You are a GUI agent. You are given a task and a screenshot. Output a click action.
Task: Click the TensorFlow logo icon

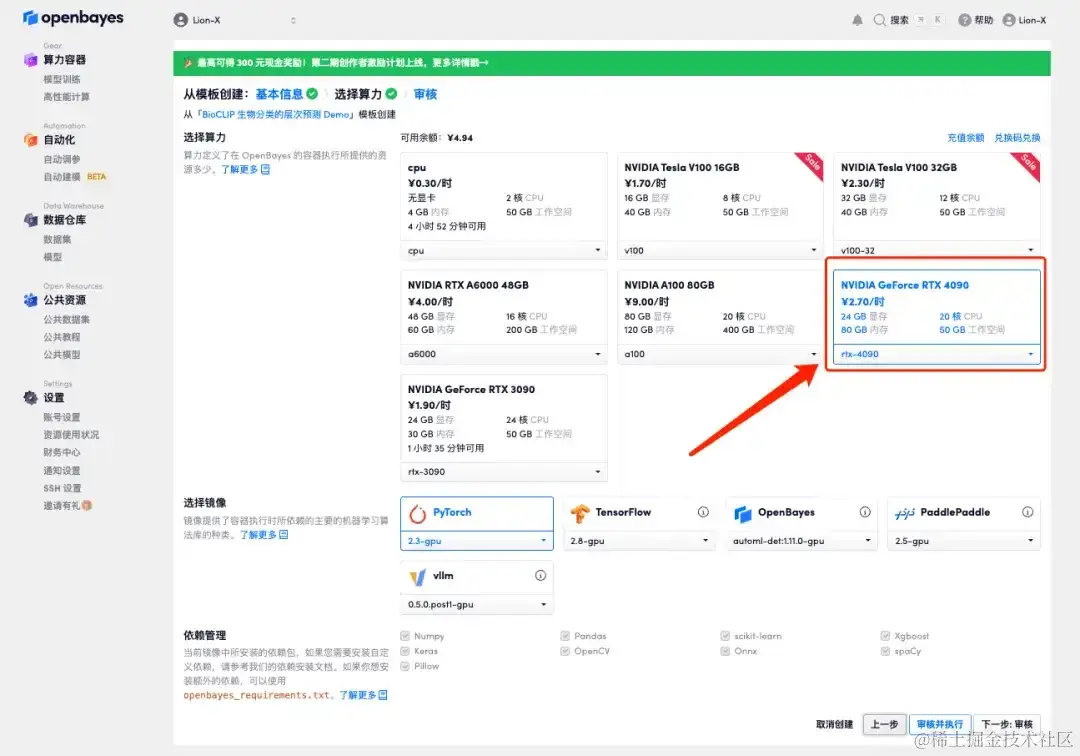point(580,513)
